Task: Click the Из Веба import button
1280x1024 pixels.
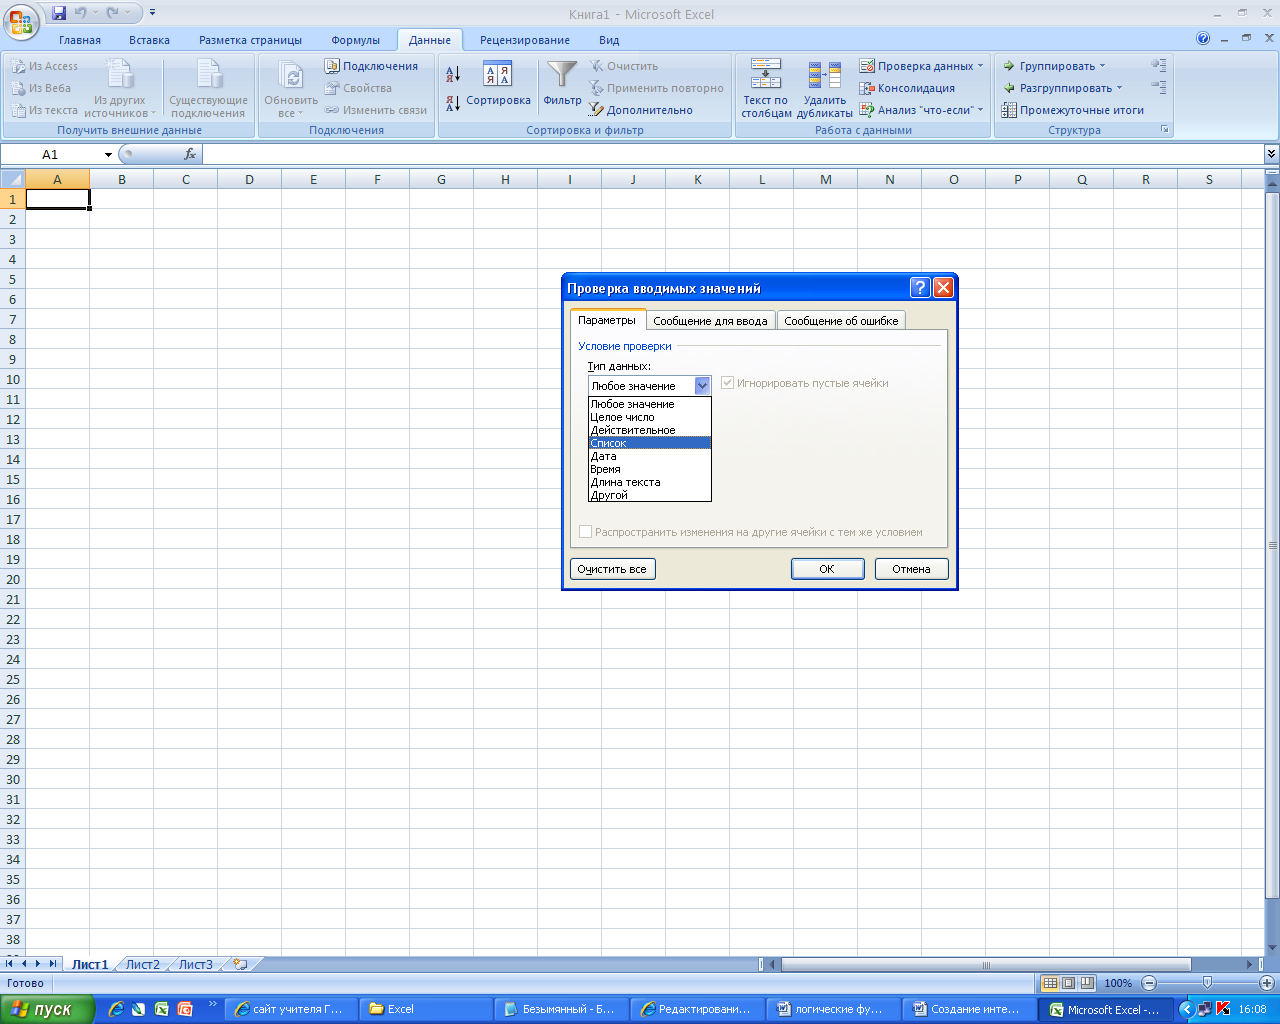Action: point(42,88)
